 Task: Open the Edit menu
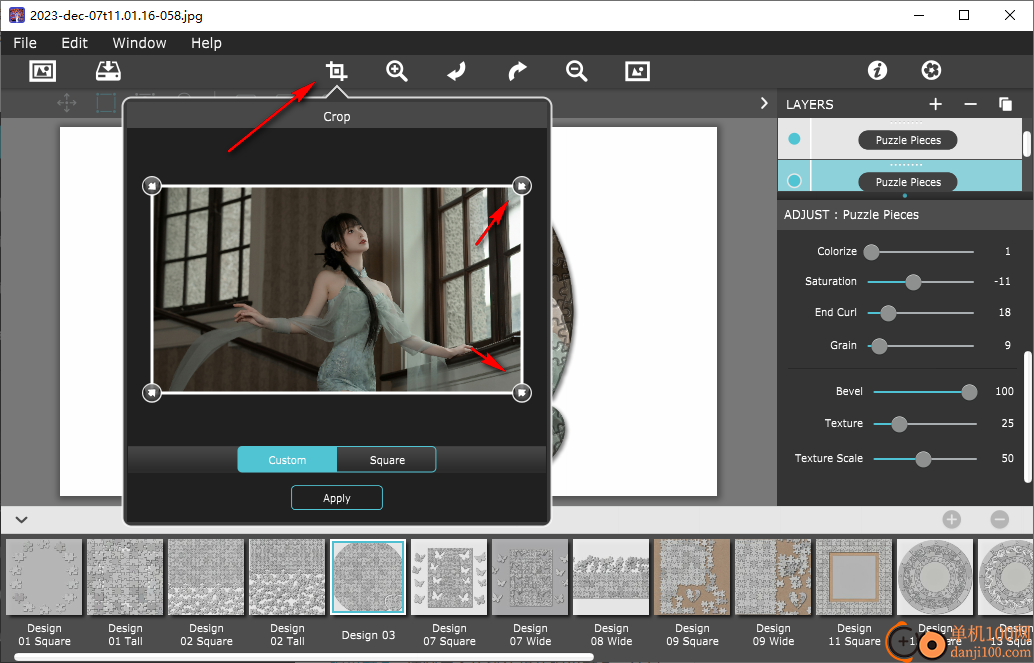[x=75, y=43]
